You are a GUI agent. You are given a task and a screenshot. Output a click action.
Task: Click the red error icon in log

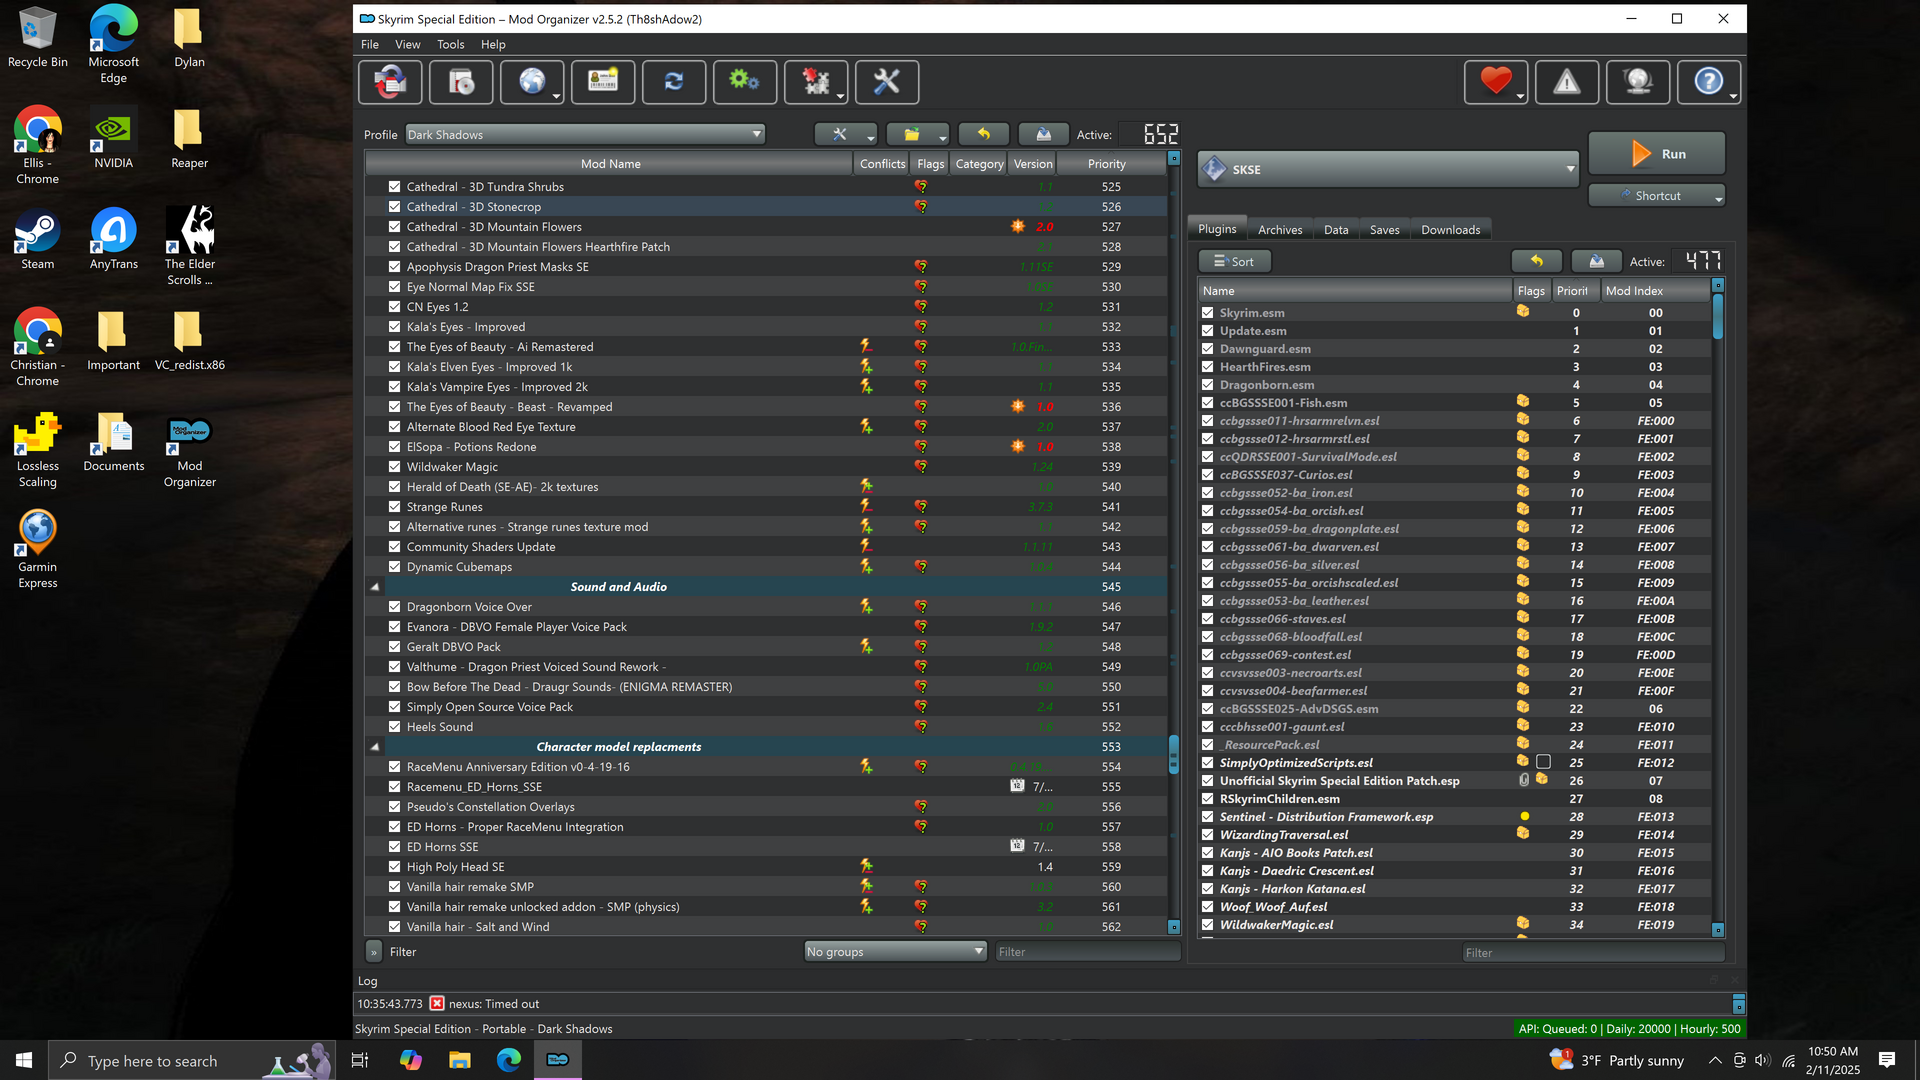(437, 1004)
